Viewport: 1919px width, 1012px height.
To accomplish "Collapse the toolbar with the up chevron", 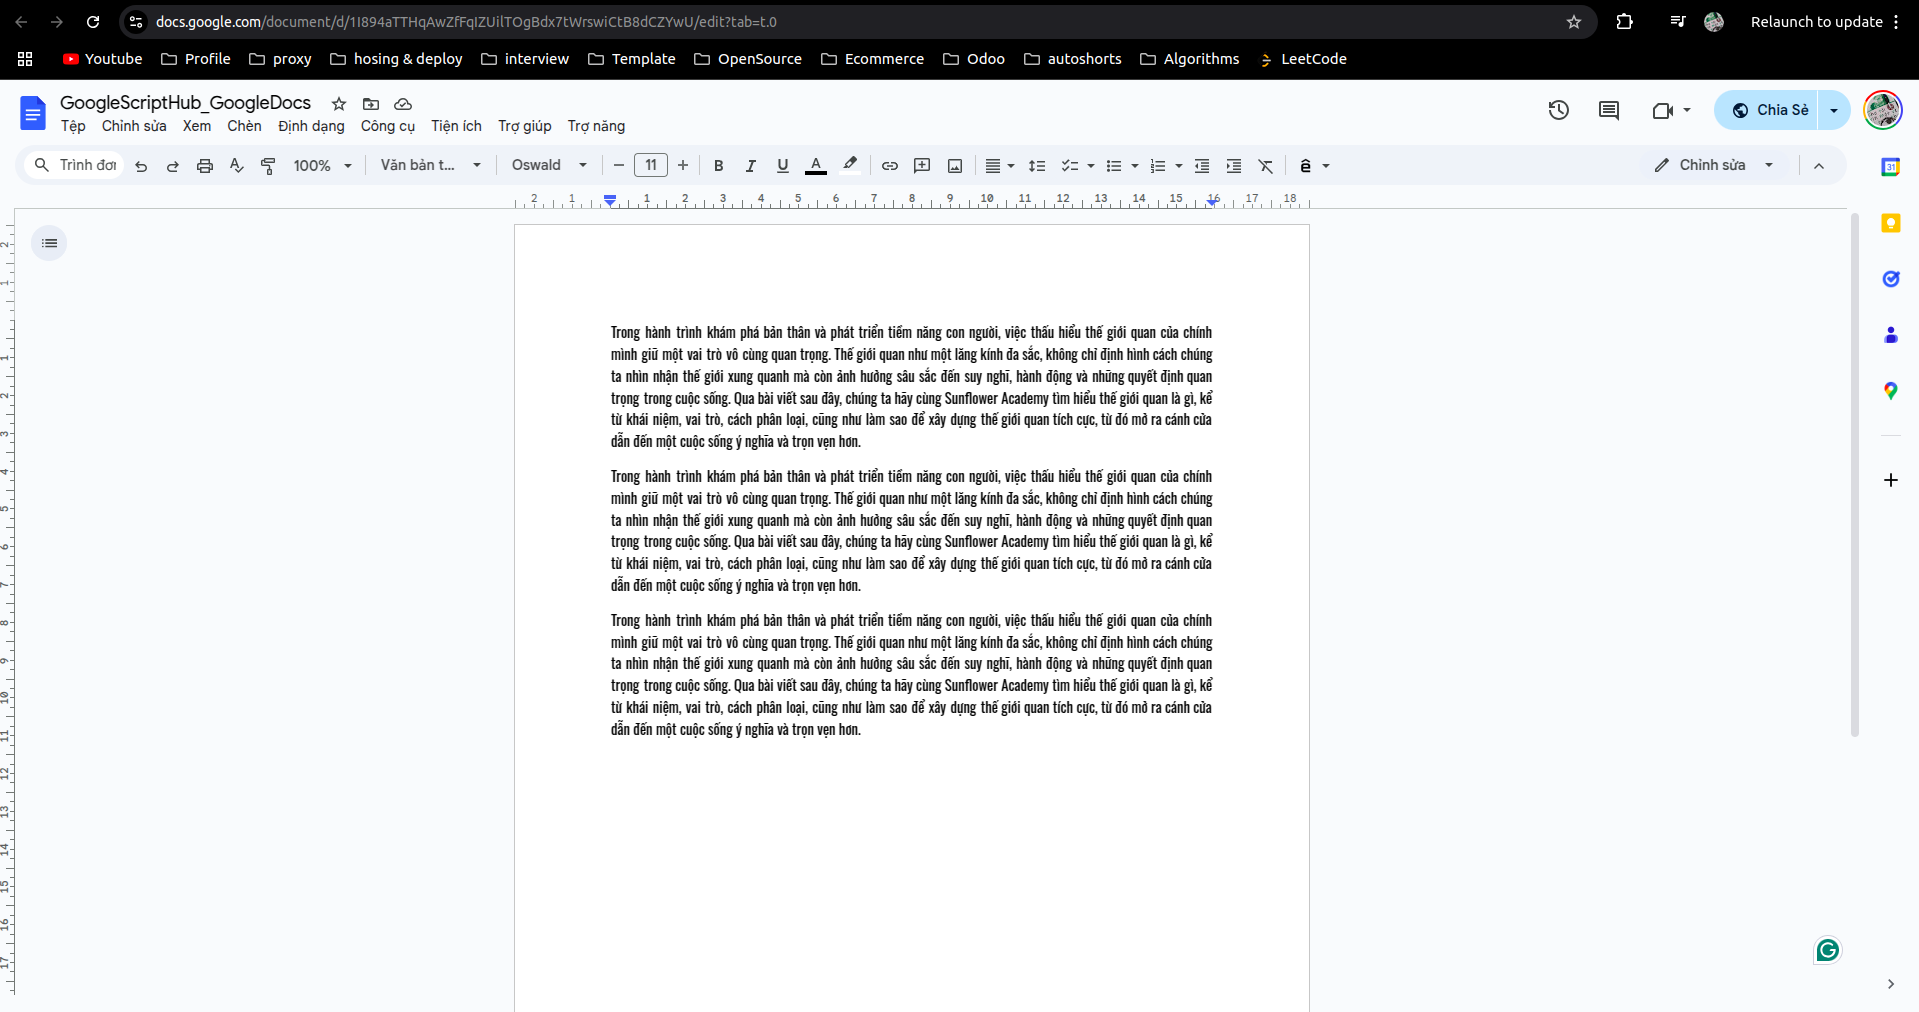I will [1819, 166].
